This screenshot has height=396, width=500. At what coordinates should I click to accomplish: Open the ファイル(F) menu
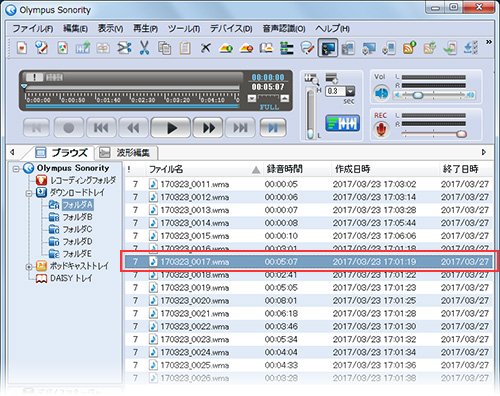[x=32, y=29]
